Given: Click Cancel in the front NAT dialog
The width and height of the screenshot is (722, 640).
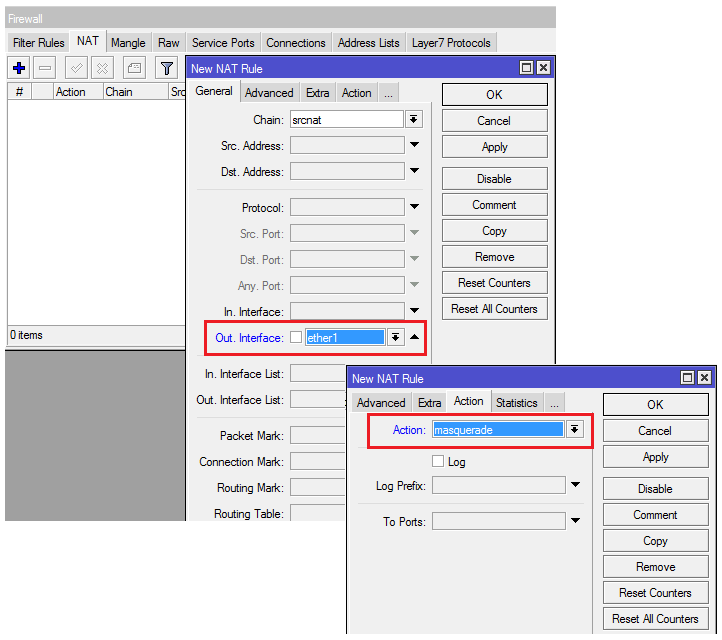Looking at the screenshot, I should coord(655,431).
